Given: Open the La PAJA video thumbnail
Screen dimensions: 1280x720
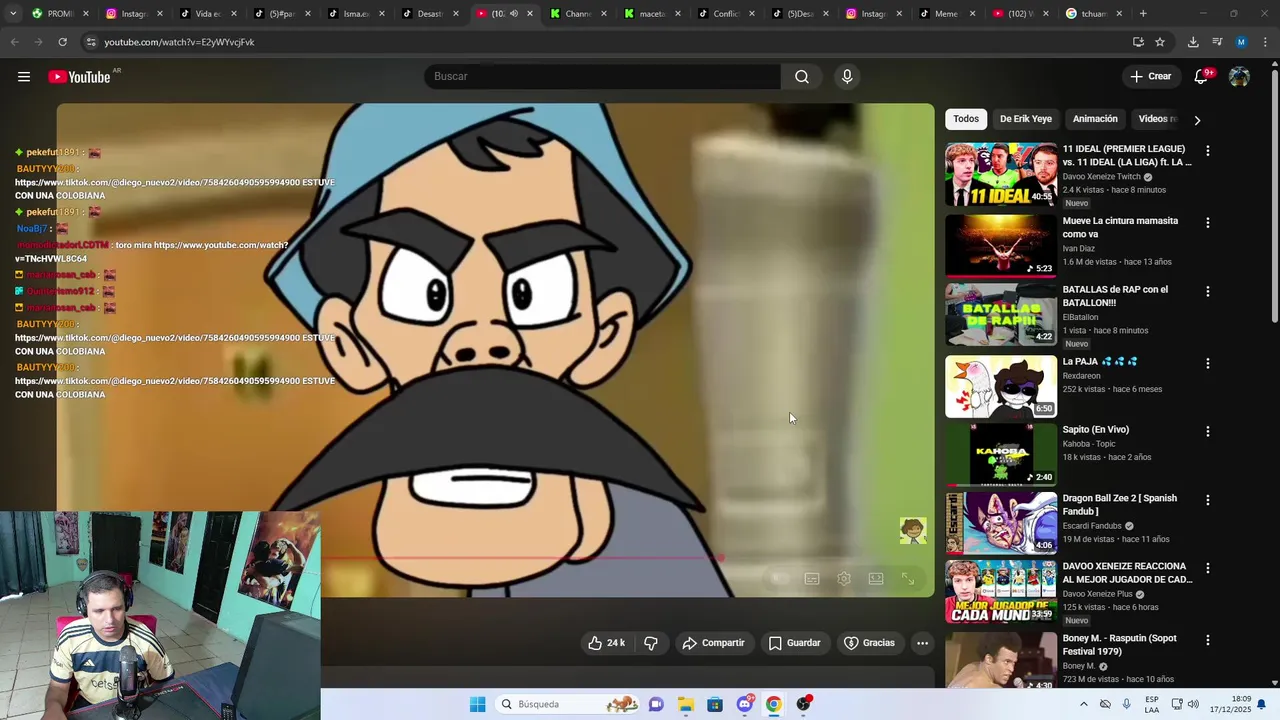Looking at the screenshot, I should (x=1001, y=387).
